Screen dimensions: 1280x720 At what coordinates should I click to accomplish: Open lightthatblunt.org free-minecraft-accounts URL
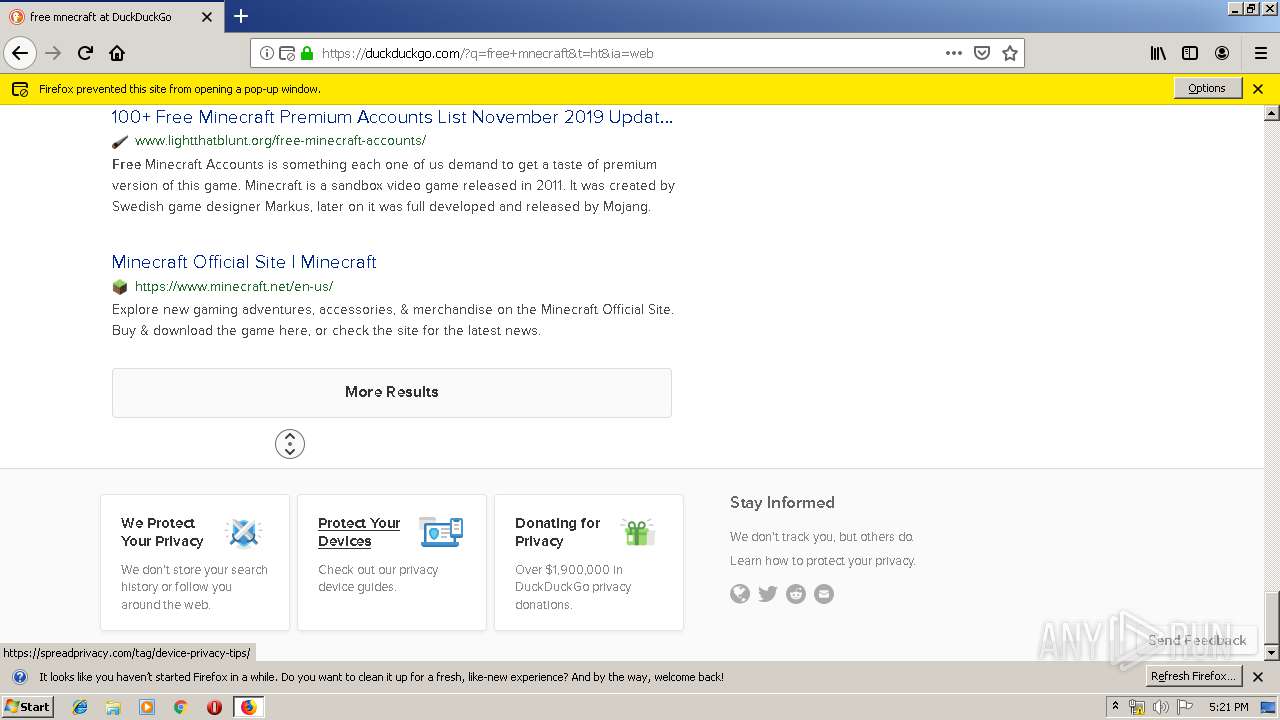tap(280, 140)
